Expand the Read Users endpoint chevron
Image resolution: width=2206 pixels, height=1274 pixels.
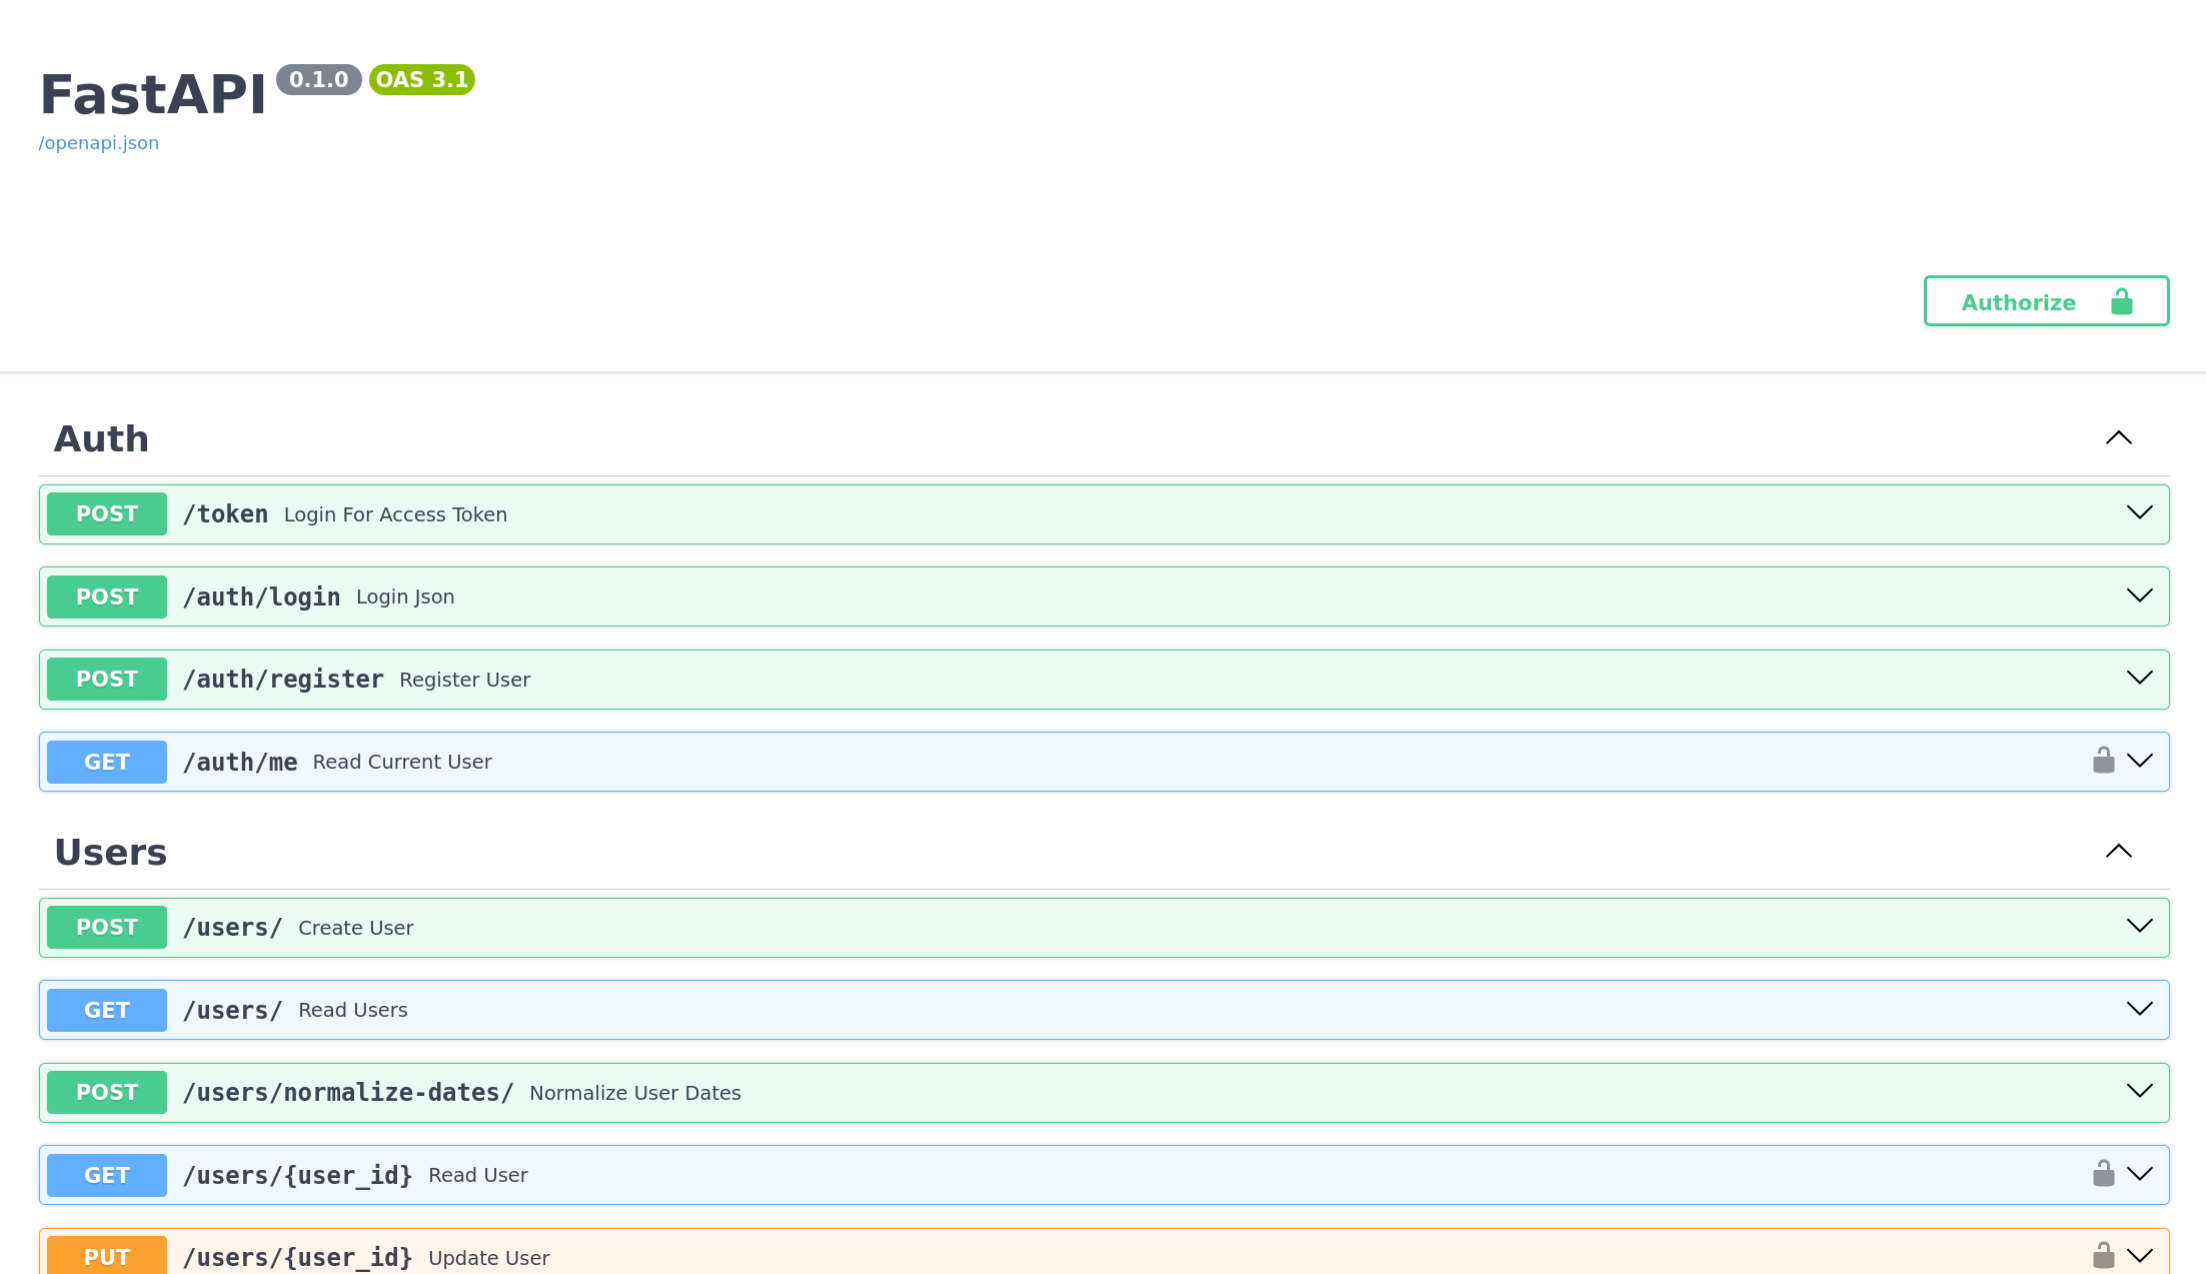point(2139,1009)
